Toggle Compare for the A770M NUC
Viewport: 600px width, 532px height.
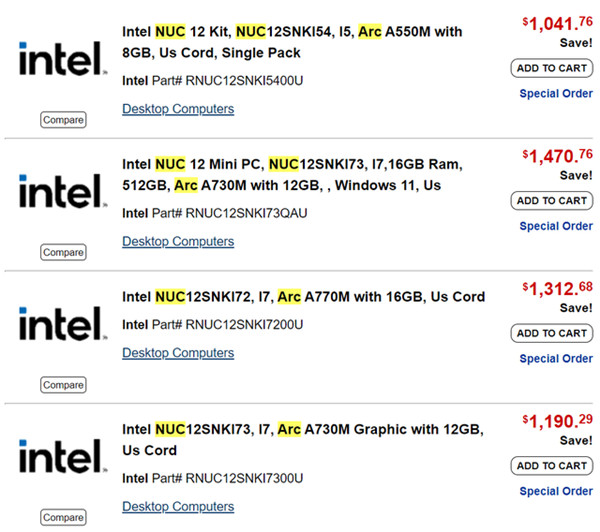pyautogui.click(x=63, y=385)
